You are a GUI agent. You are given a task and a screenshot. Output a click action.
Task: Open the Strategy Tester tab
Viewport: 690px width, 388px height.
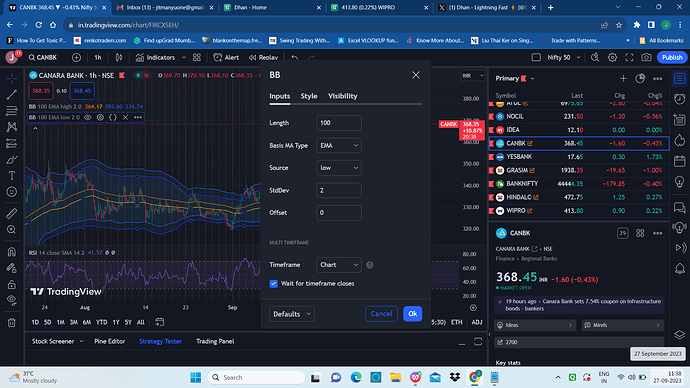coord(160,341)
